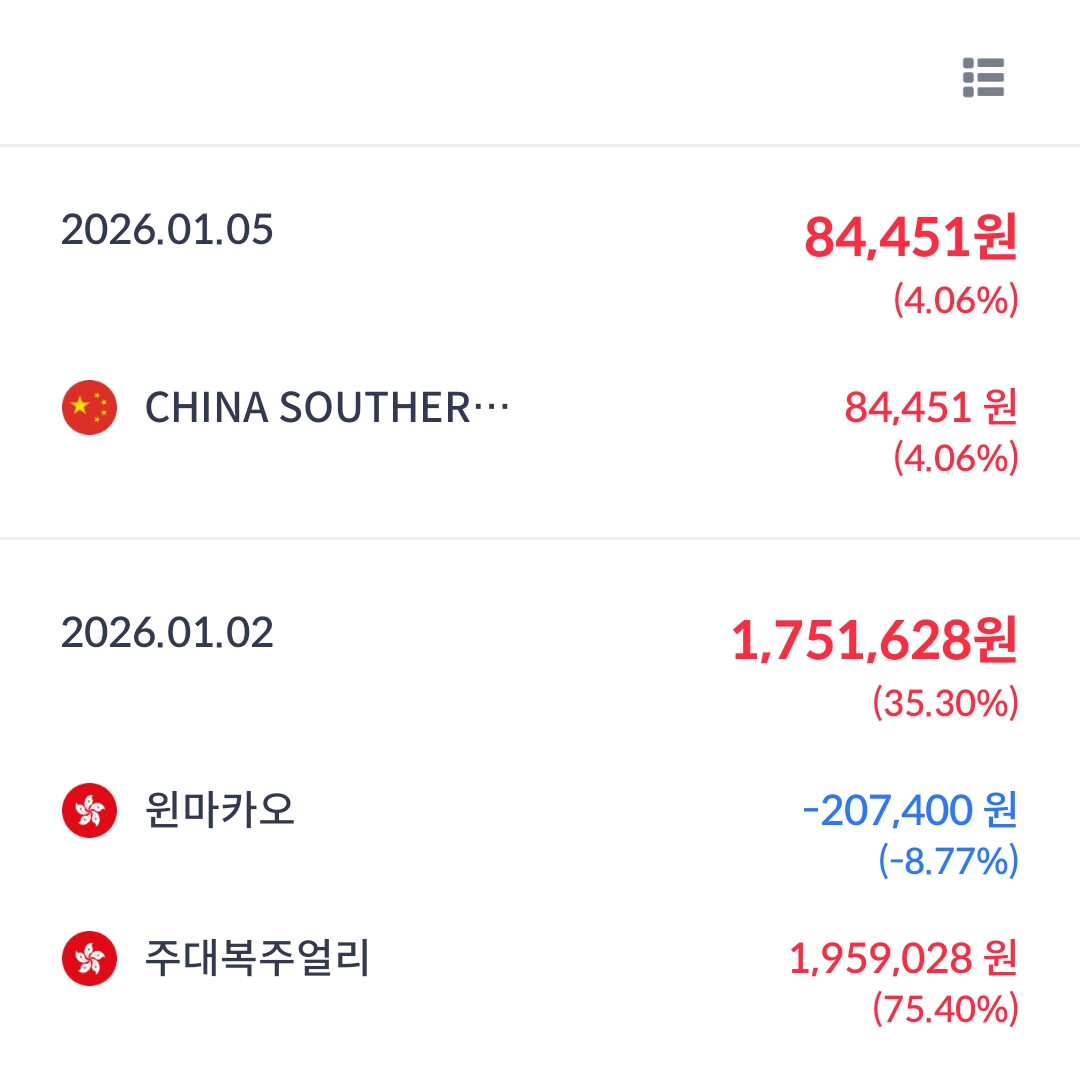Select the 2026.01.05 date header

(x=167, y=229)
